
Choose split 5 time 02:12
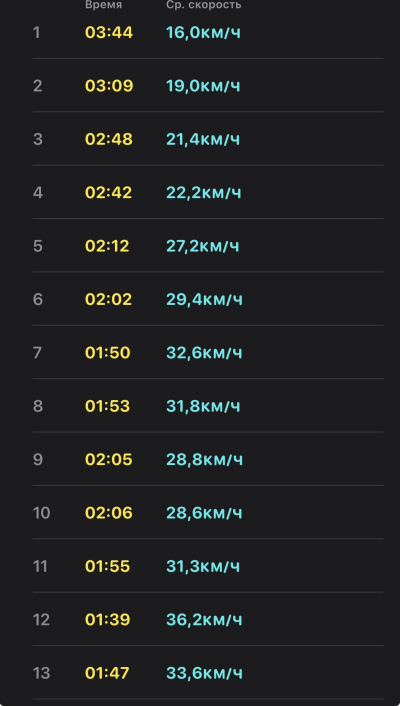click(x=107, y=246)
